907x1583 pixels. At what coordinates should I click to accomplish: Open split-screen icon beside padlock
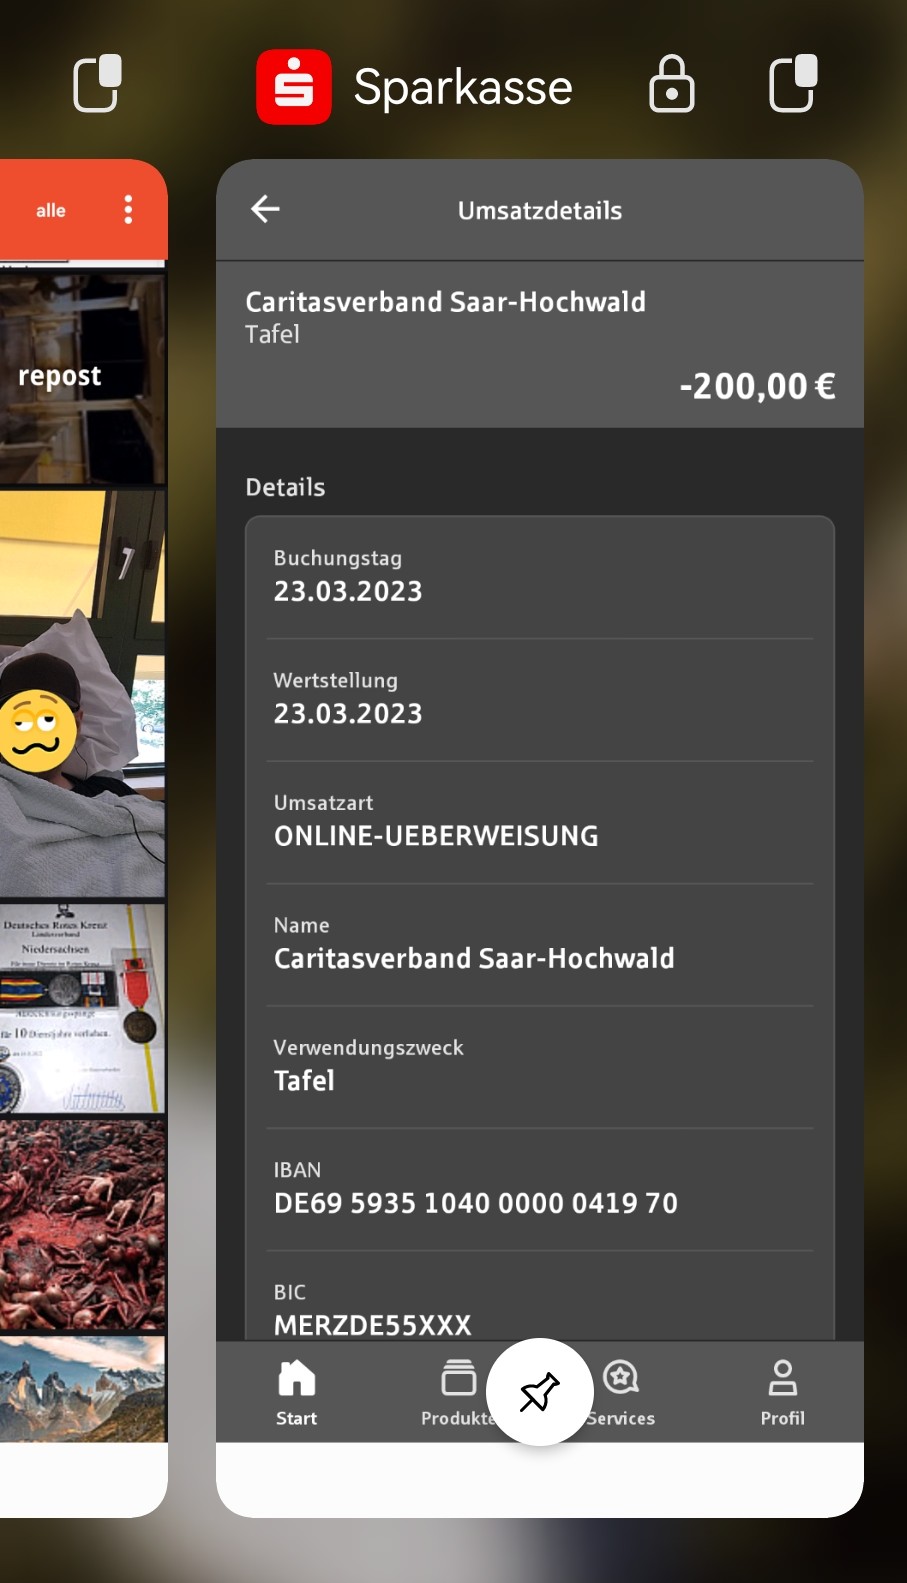(793, 83)
